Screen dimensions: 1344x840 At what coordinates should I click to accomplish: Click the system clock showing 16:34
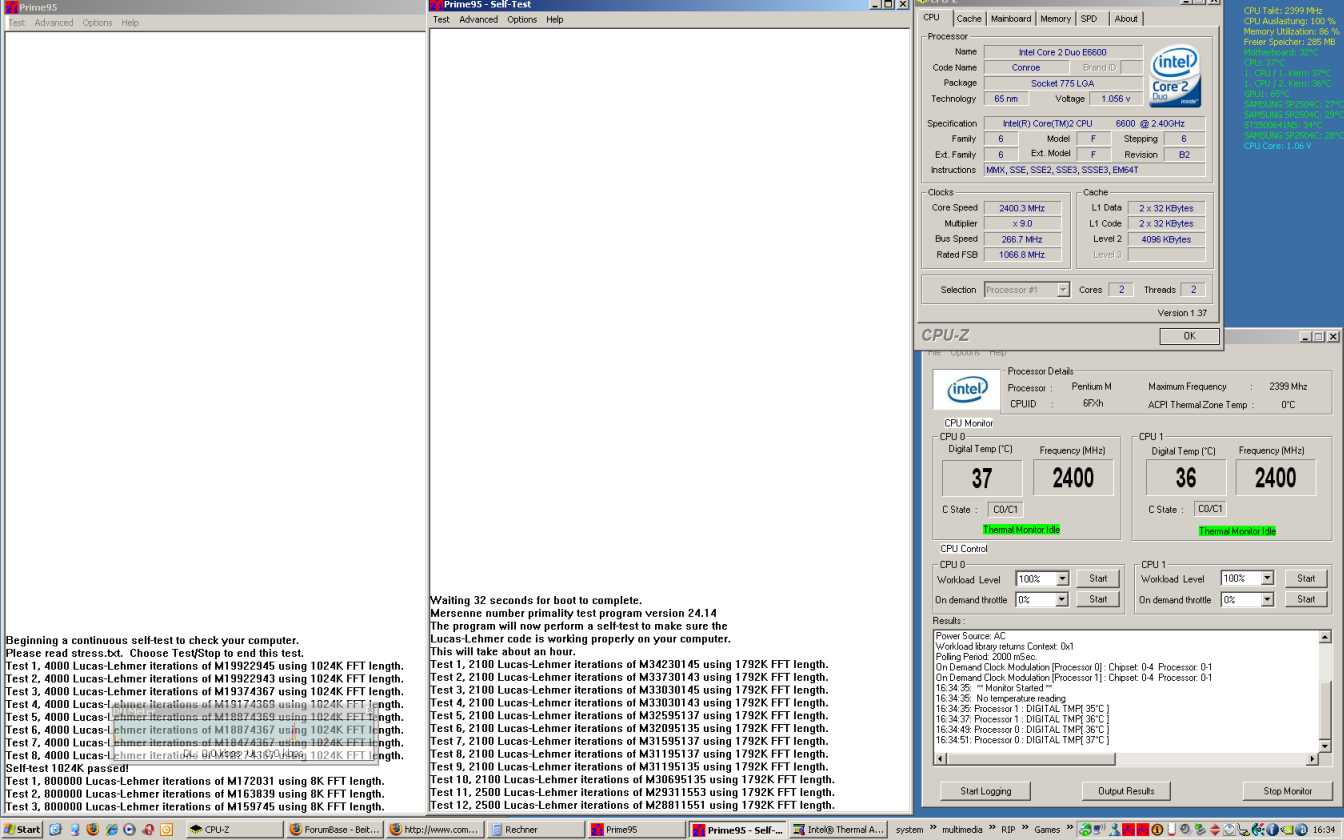(x=1323, y=829)
